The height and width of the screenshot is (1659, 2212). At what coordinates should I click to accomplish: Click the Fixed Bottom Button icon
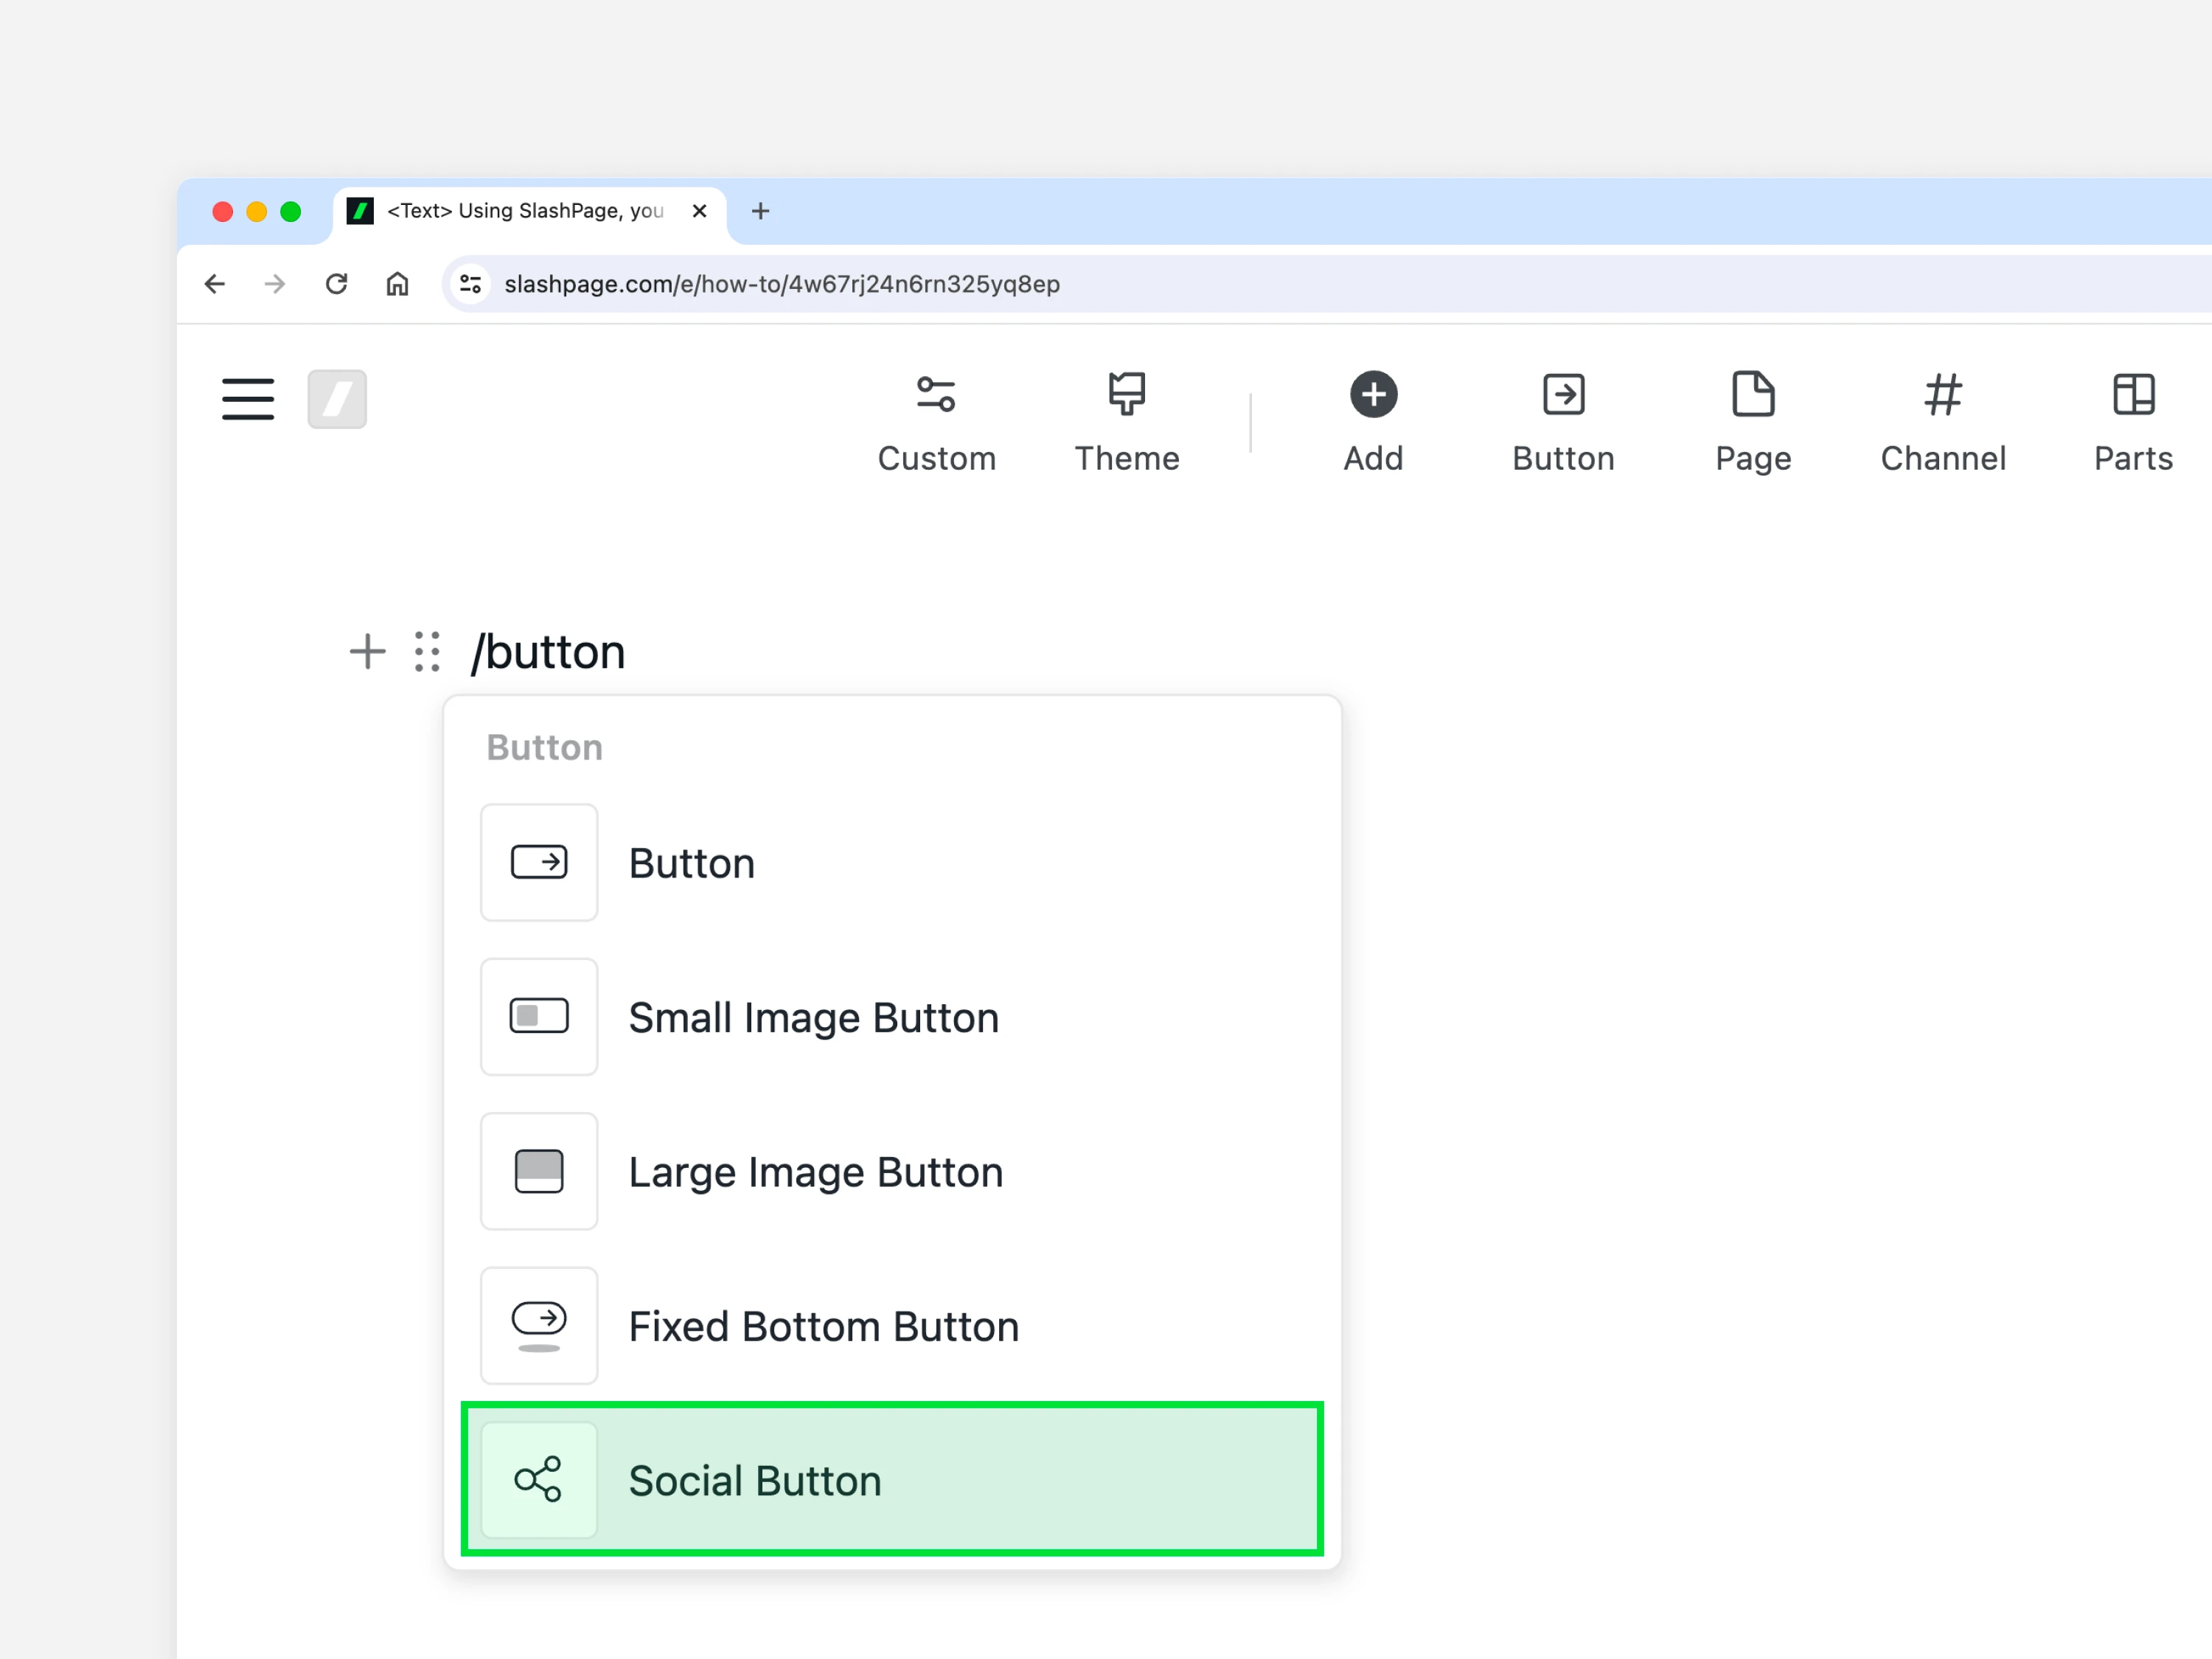(x=539, y=1326)
